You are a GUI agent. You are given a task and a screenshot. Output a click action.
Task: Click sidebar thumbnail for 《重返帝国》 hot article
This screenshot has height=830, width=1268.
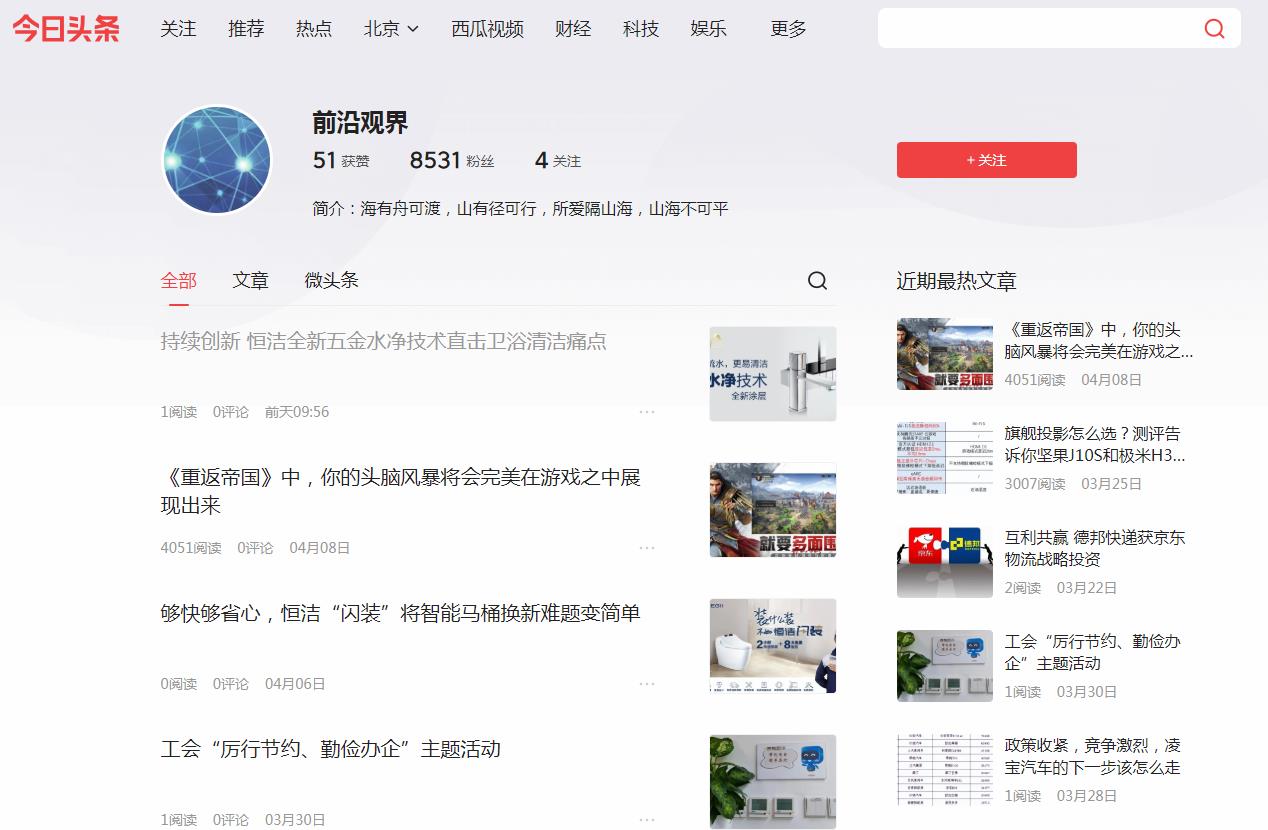pos(945,354)
